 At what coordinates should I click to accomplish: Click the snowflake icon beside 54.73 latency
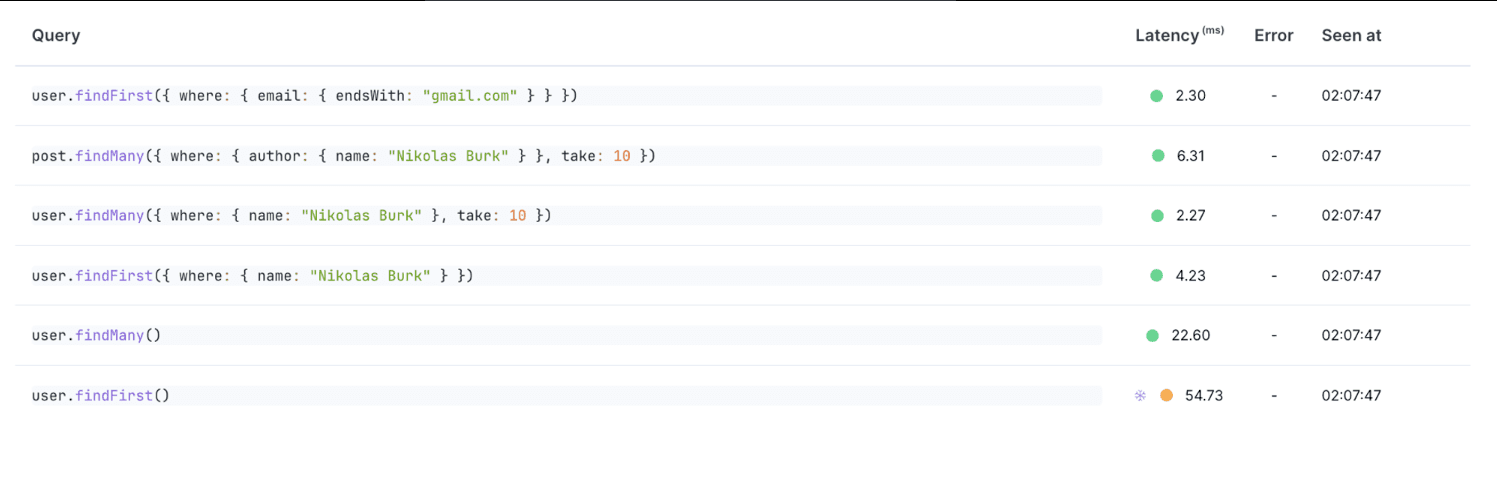(x=1140, y=396)
